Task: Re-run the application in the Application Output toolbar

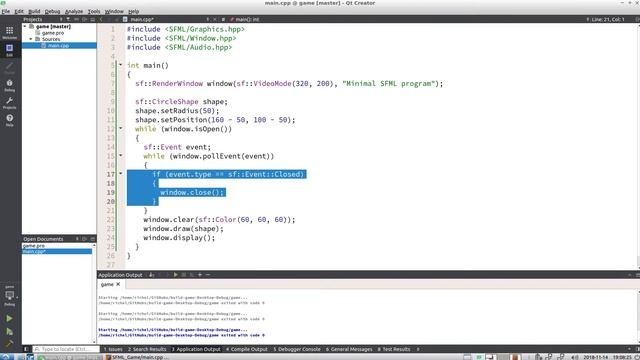Action: click(176, 275)
